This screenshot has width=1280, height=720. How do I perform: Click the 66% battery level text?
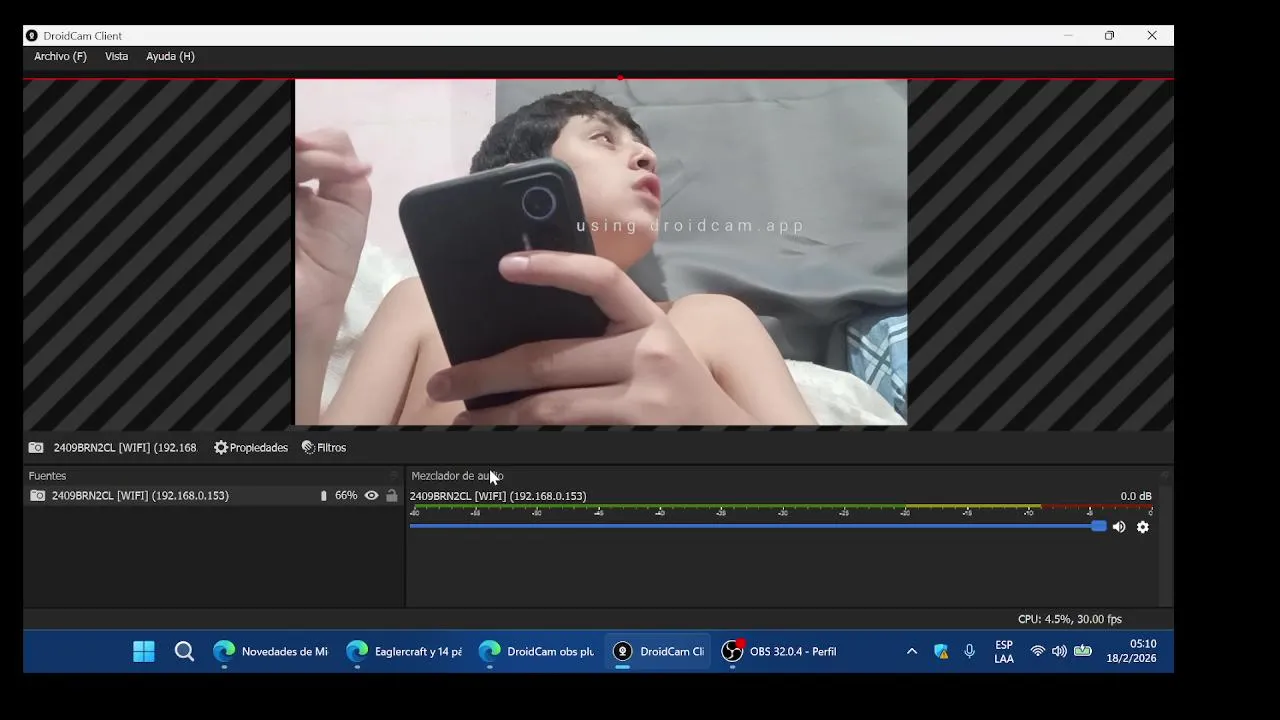[346, 496]
